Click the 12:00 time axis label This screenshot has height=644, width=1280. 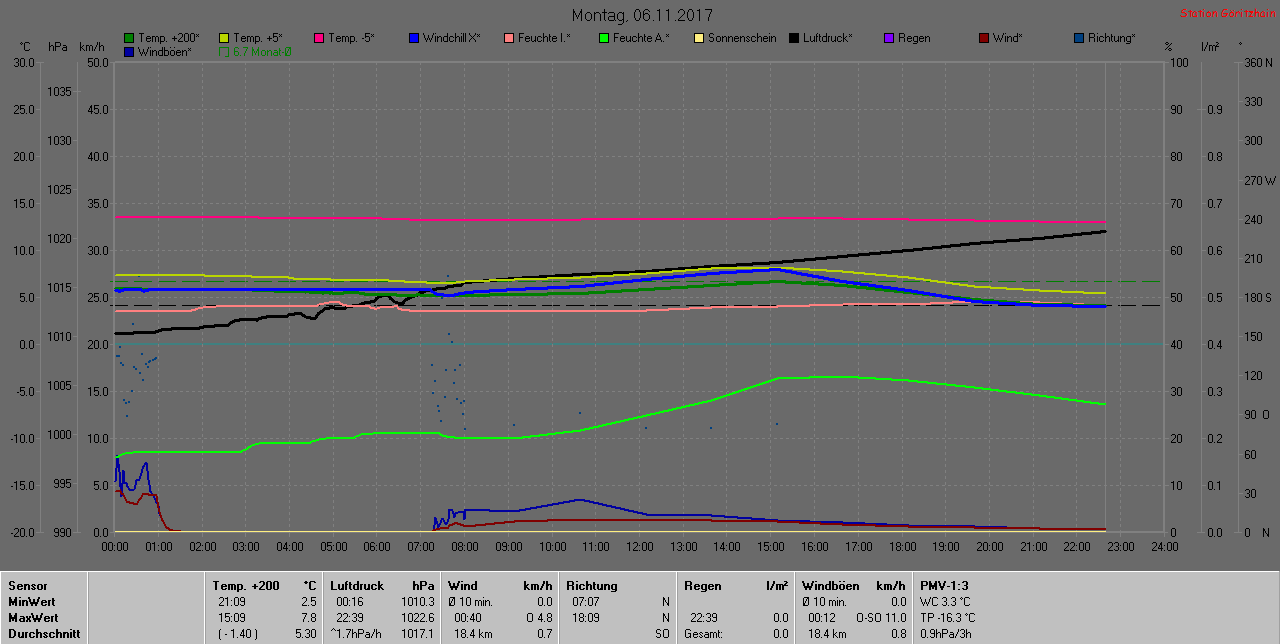640,547
